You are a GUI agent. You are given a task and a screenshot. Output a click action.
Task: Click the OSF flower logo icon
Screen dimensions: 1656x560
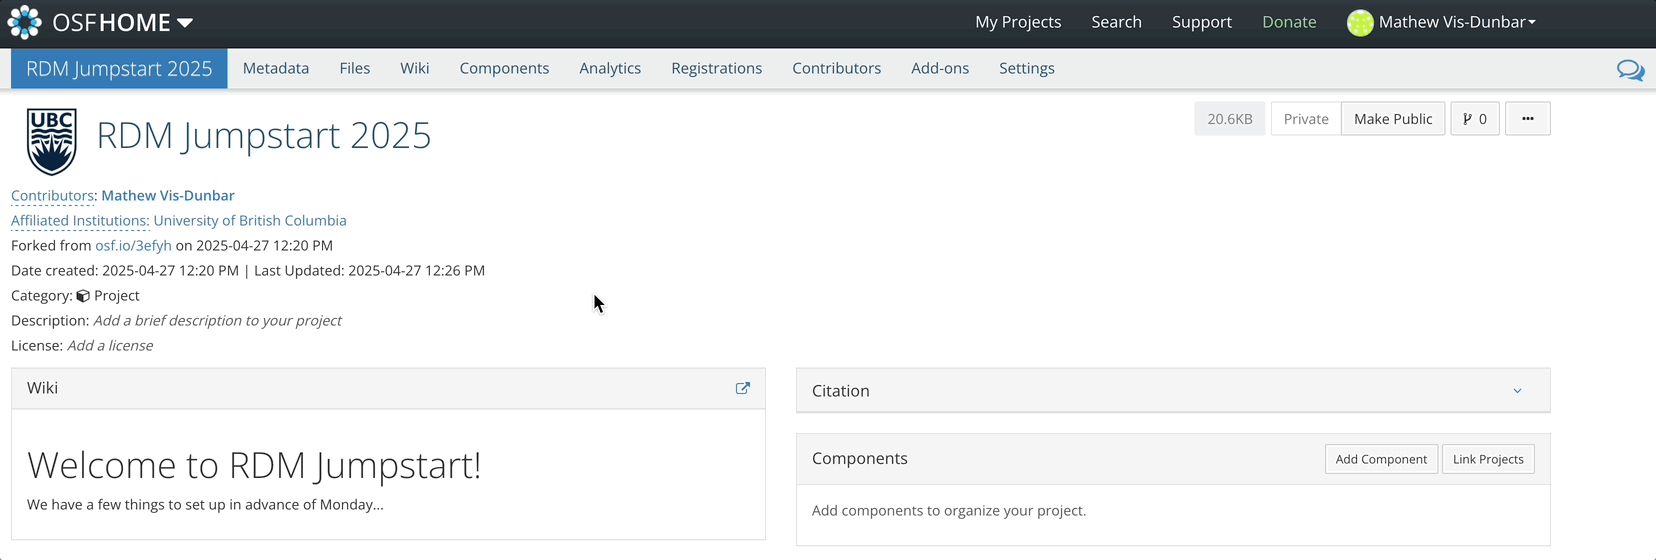(24, 22)
